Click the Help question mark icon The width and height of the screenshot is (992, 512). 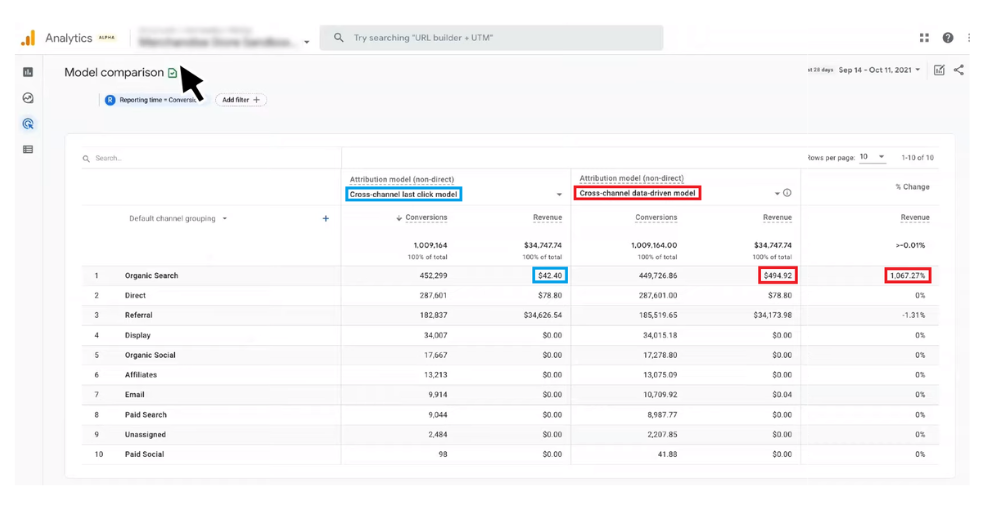click(x=948, y=38)
